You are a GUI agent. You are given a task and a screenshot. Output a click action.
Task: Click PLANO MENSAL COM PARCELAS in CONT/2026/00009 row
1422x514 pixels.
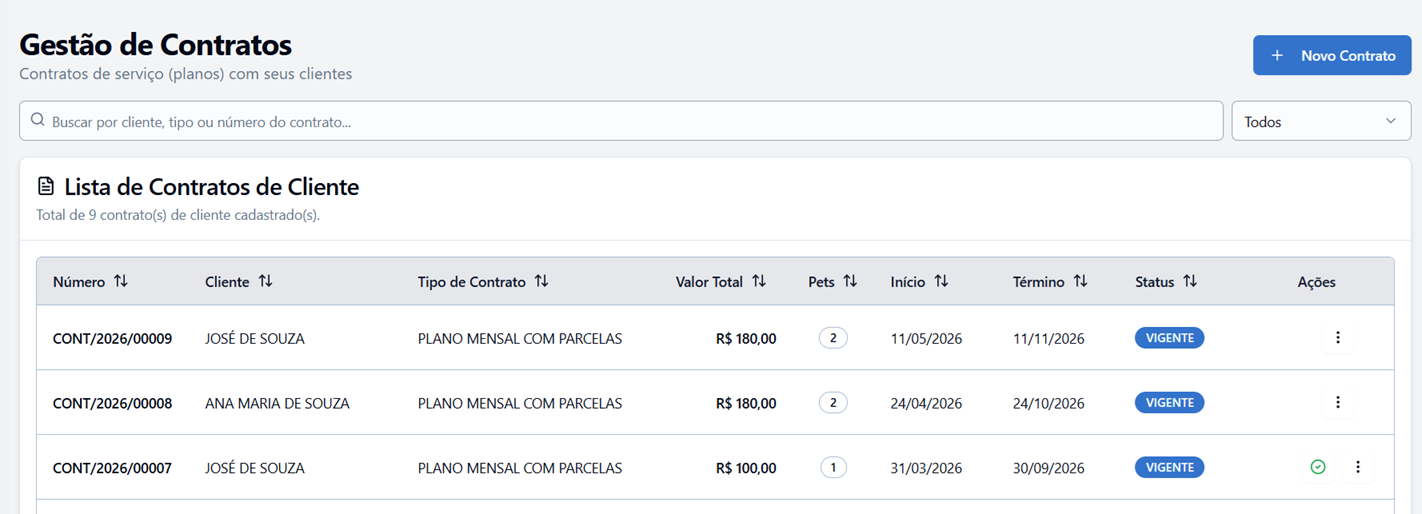[x=520, y=339]
